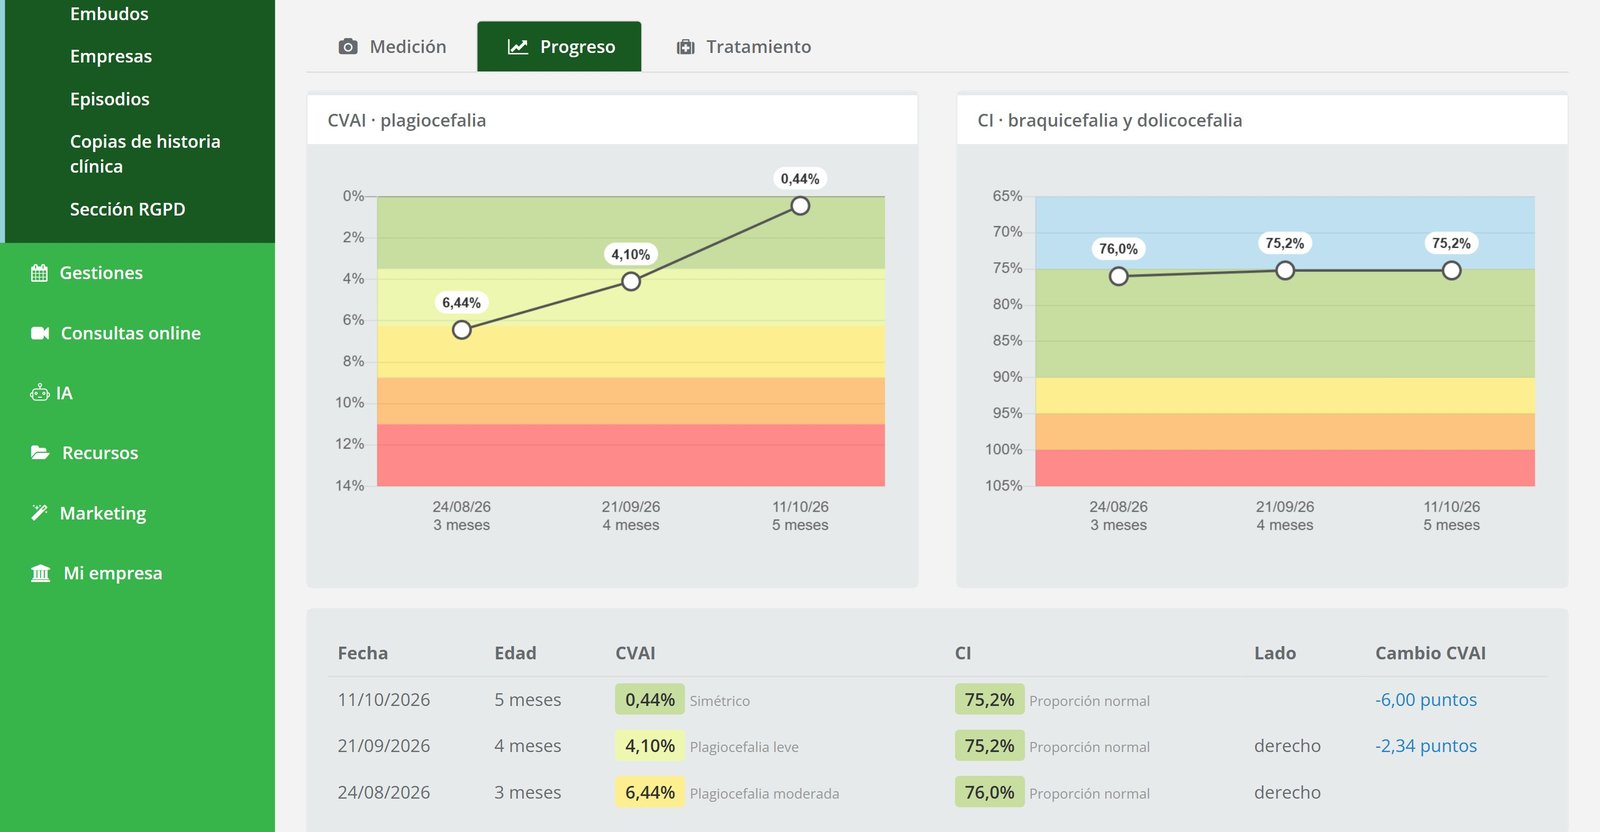Image resolution: width=1600 pixels, height=832 pixels.
Task: Select the Progreso tab
Action: click(559, 47)
